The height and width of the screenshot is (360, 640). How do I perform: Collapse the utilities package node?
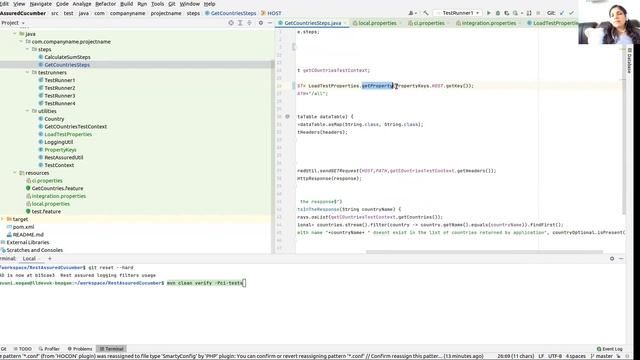coord(28,111)
